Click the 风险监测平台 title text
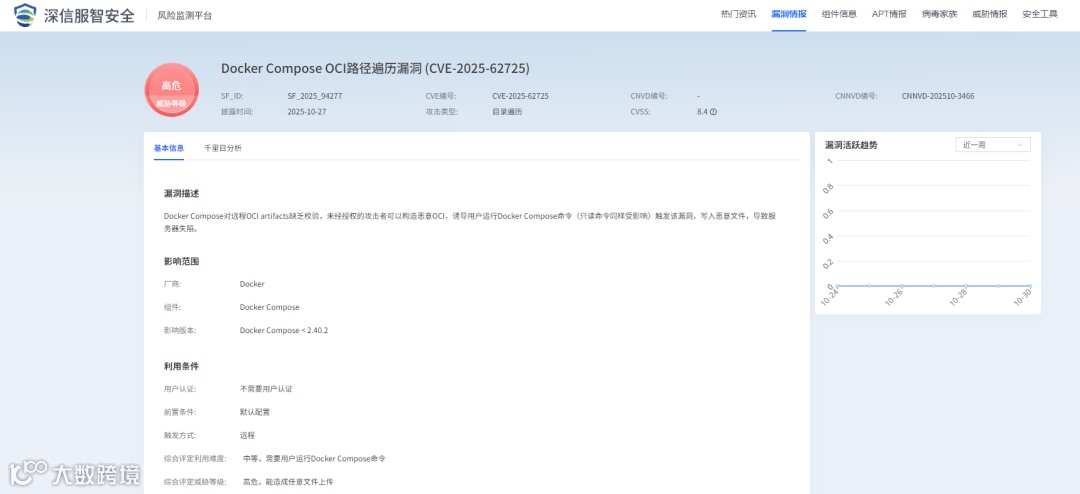The image size is (1080, 494). click(x=185, y=15)
